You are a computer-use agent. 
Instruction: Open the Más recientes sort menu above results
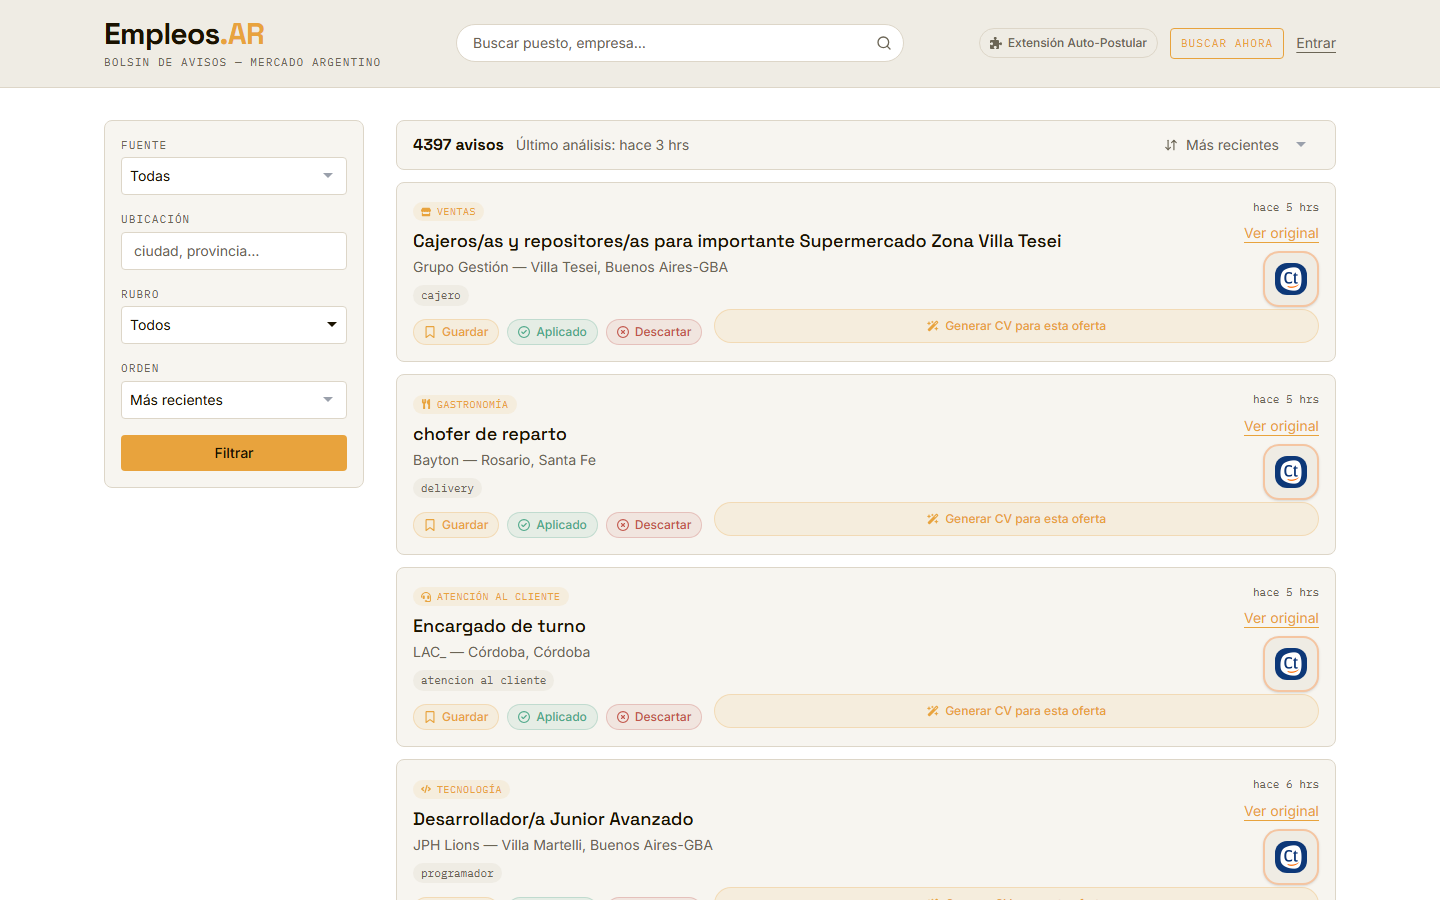tap(1236, 145)
